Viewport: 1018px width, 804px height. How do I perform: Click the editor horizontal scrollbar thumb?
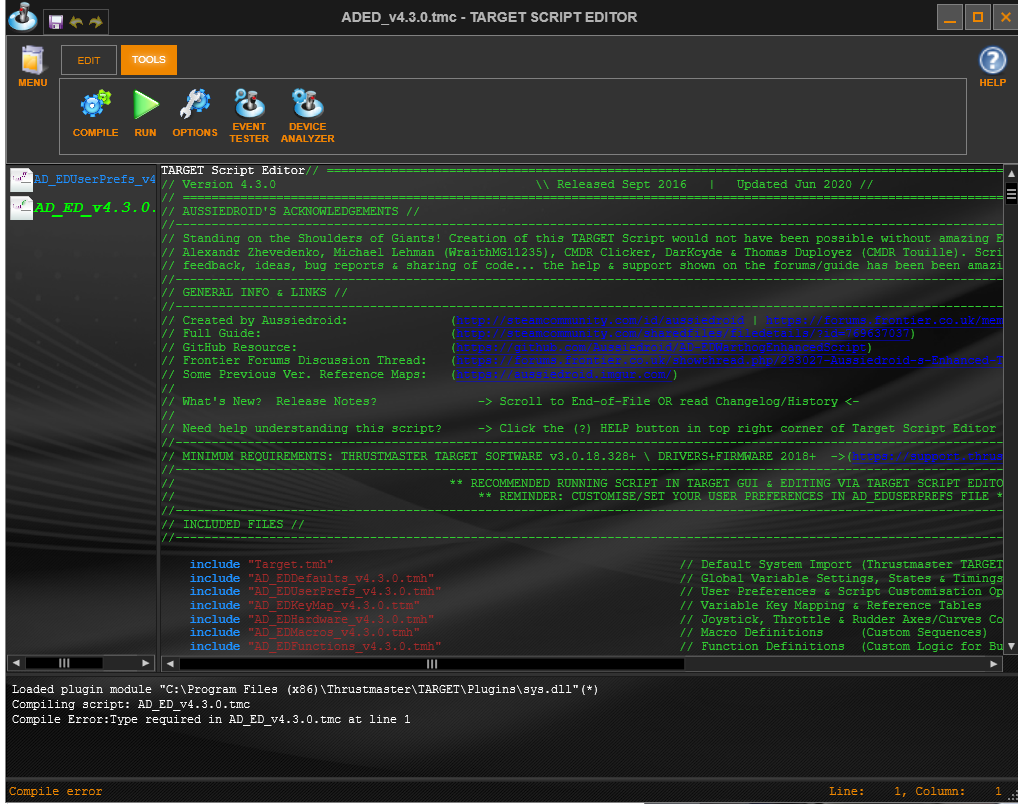pyautogui.click(x=432, y=664)
